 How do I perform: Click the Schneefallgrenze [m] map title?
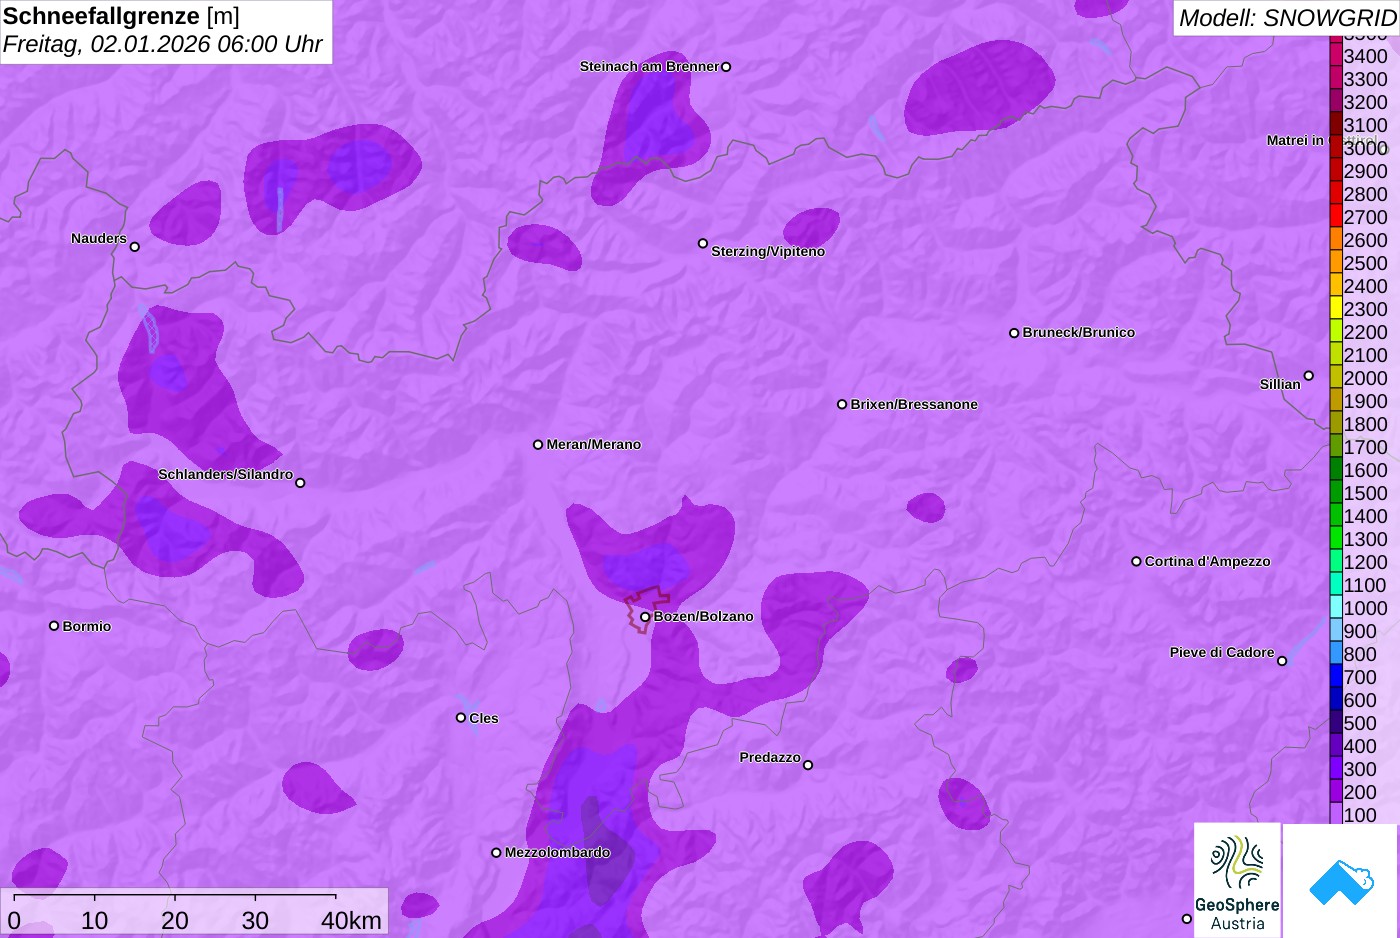pyautogui.click(x=121, y=16)
